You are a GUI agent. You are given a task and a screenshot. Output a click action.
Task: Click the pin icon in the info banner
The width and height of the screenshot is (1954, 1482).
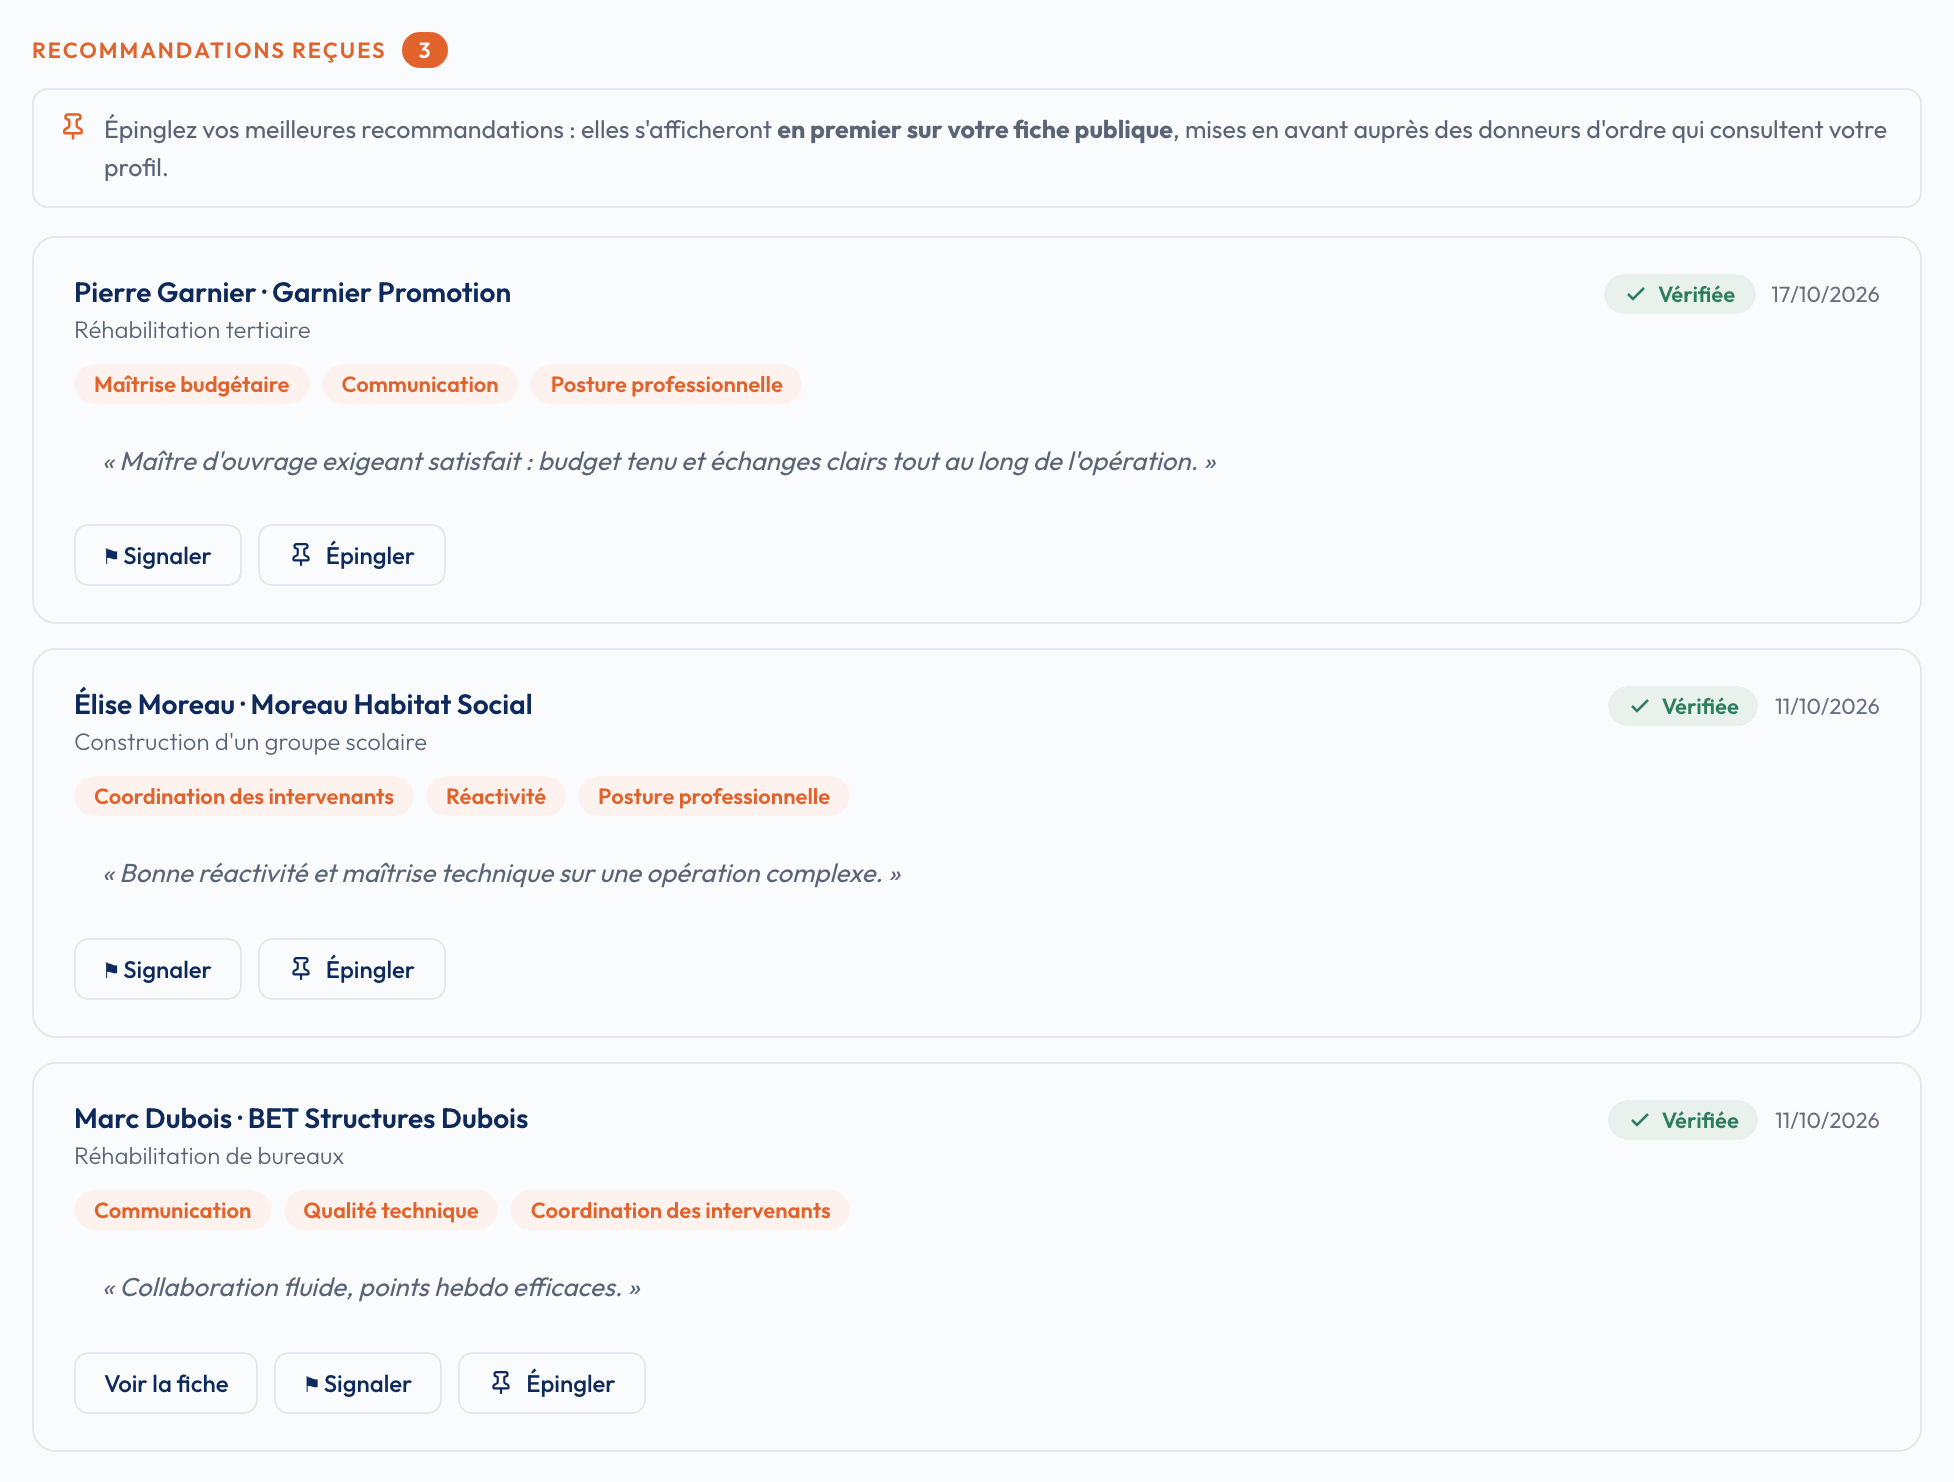73,127
